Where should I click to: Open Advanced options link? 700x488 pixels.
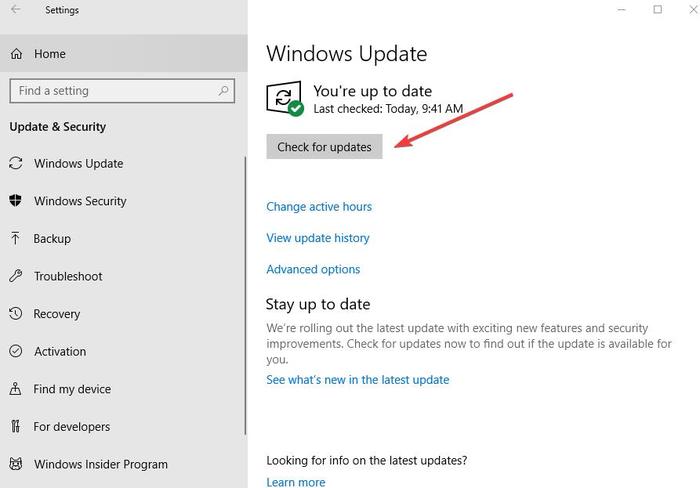click(313, 269)
